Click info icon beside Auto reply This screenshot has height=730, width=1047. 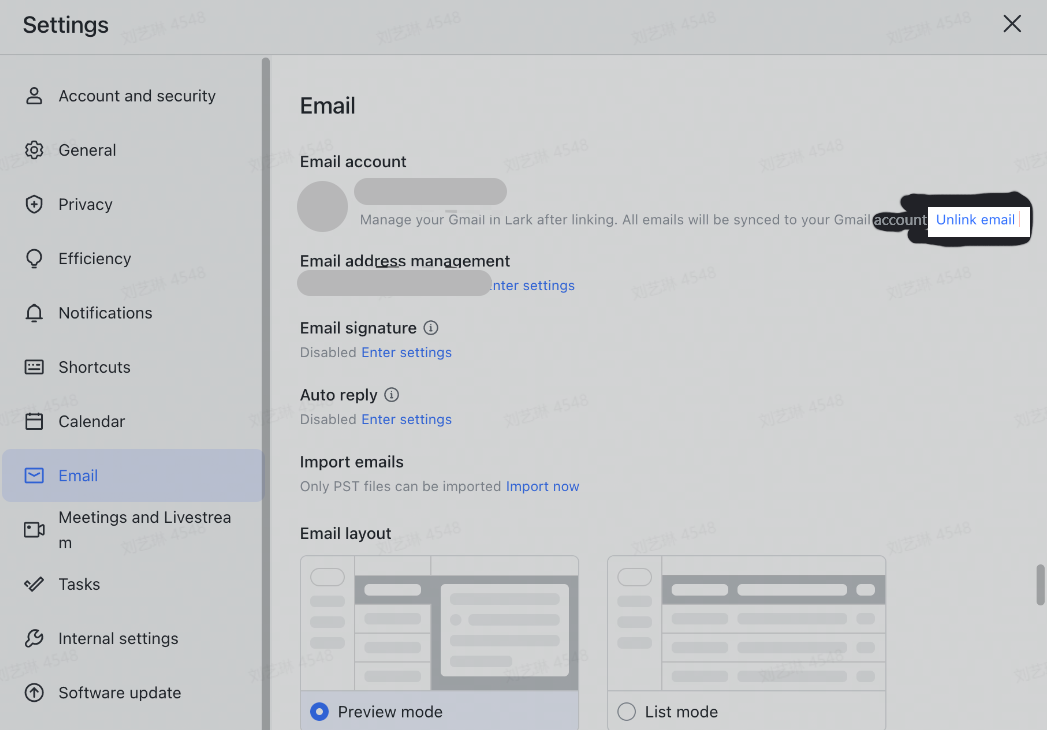point(392,395)
